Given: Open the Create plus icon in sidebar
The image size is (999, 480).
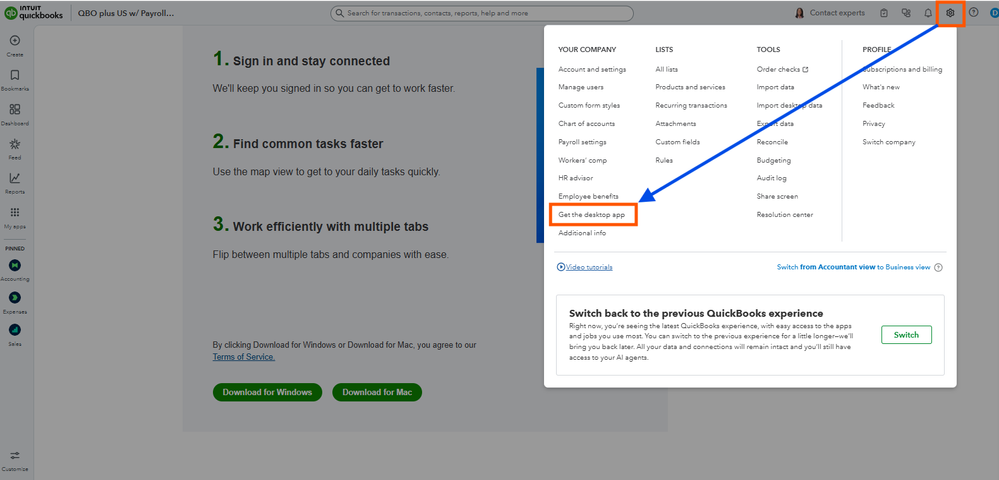Looking at the screenshot, I should 15,41.
